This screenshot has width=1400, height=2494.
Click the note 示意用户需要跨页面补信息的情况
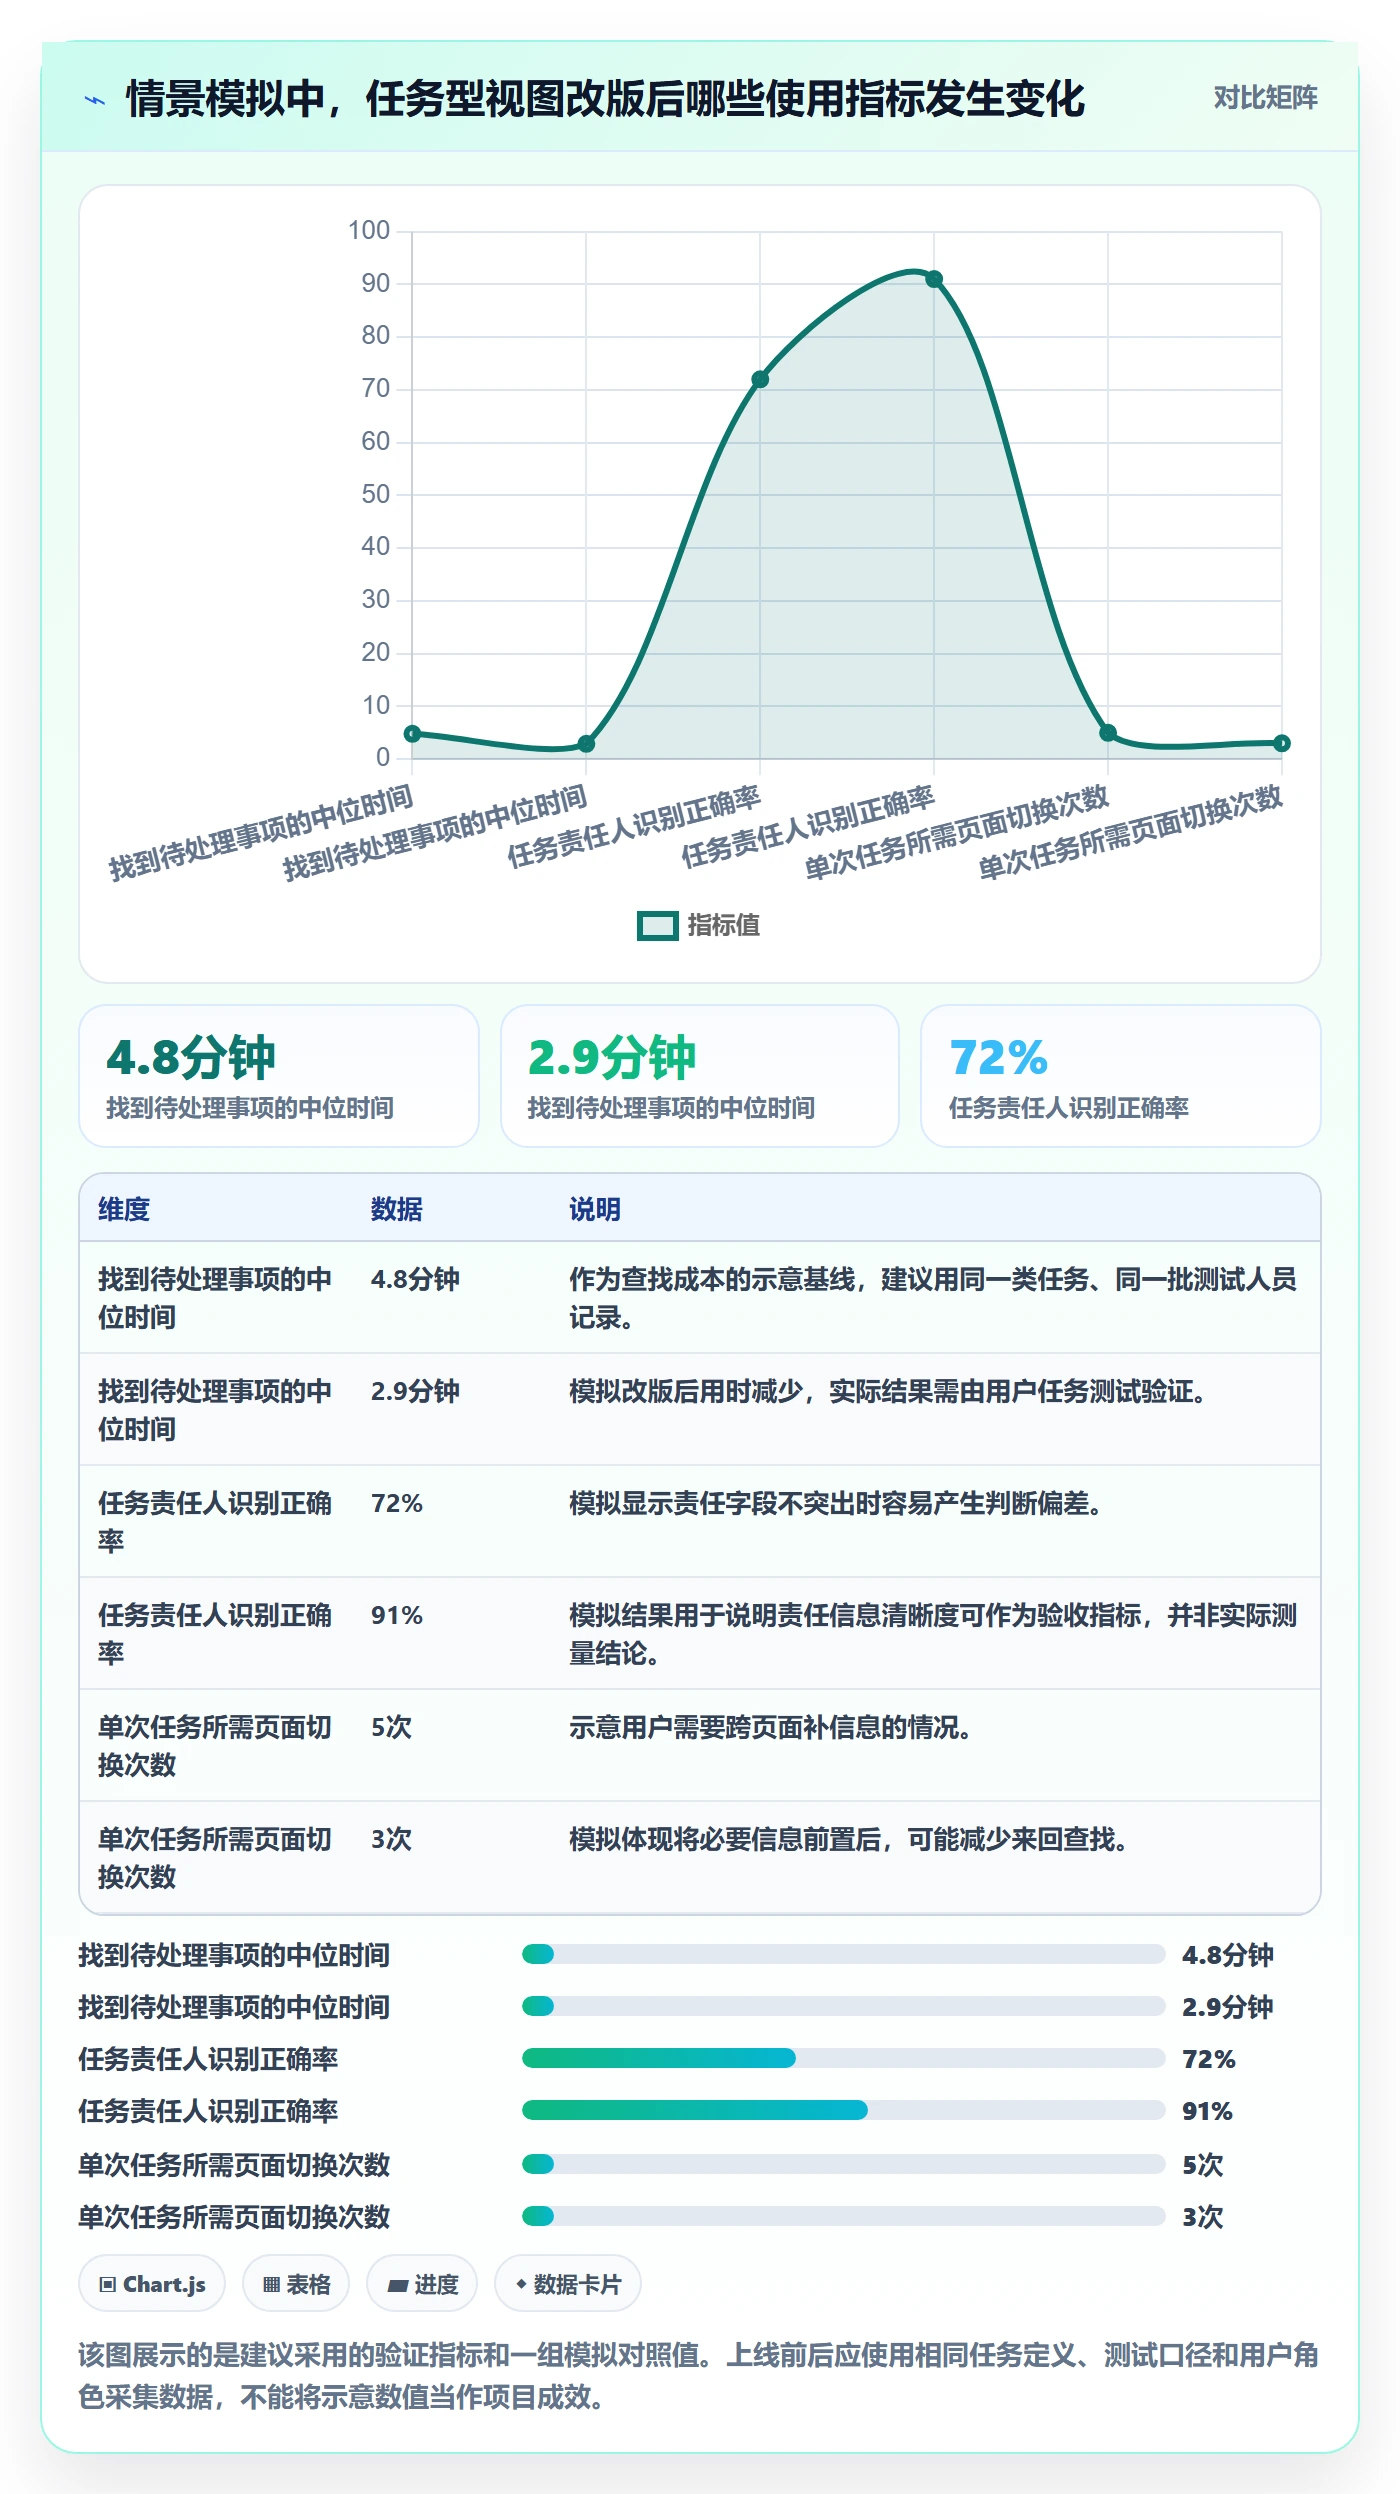pos(770,1727)
